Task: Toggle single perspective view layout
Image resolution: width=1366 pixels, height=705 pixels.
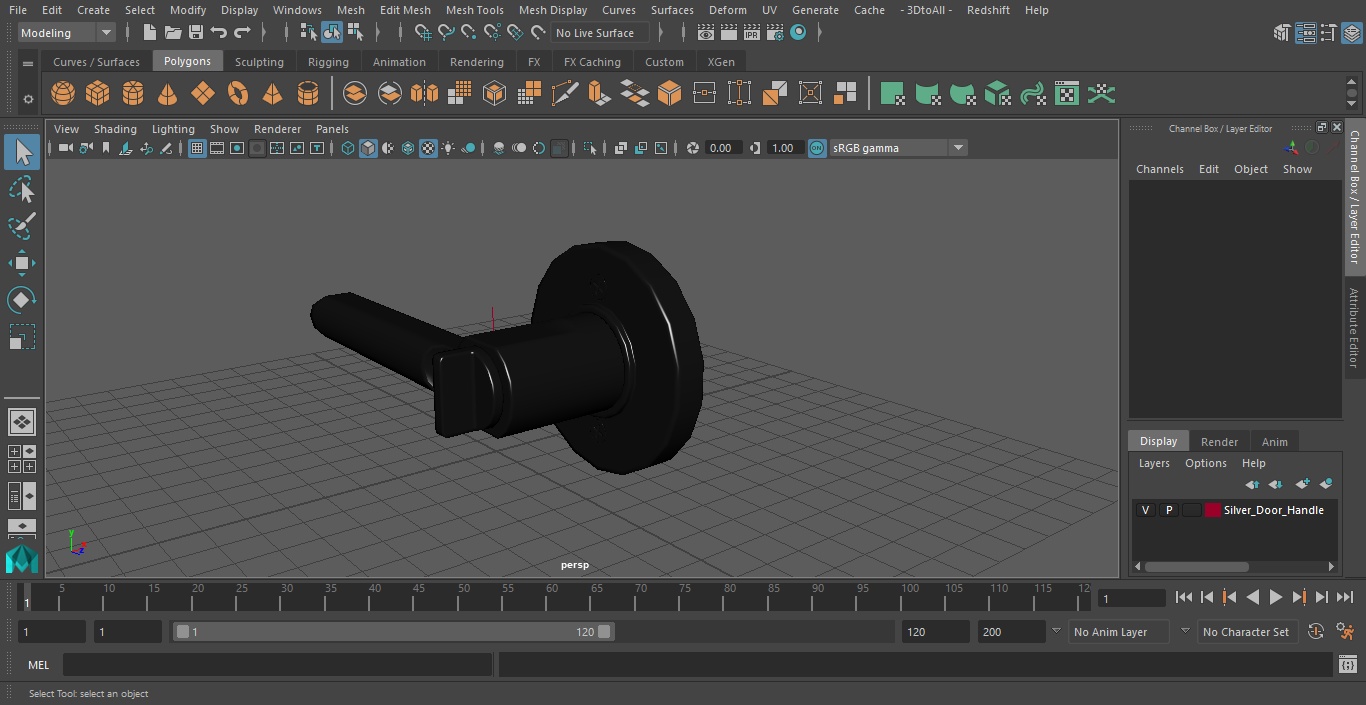Action: 22,422
